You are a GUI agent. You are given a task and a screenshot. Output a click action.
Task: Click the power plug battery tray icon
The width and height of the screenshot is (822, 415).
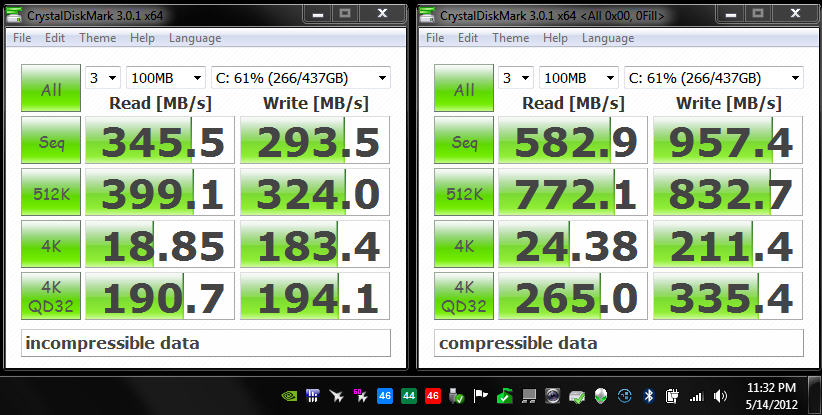coord(672,396)
